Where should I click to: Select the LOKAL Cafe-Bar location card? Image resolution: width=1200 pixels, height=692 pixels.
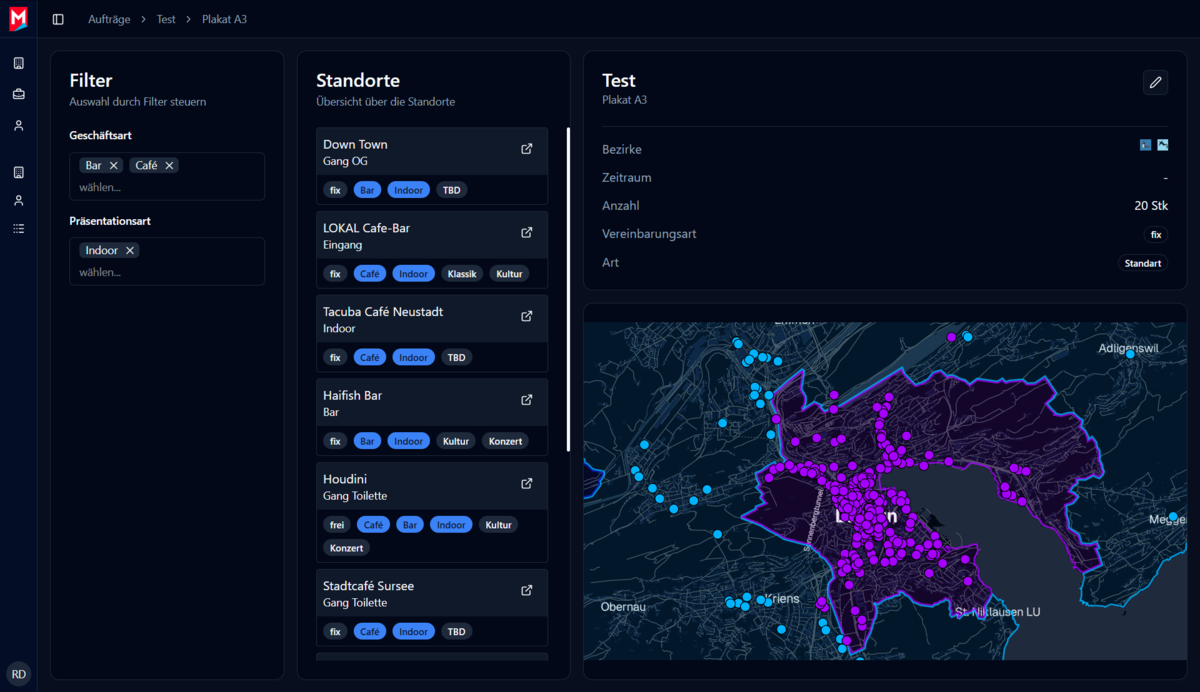coord(420,236)
